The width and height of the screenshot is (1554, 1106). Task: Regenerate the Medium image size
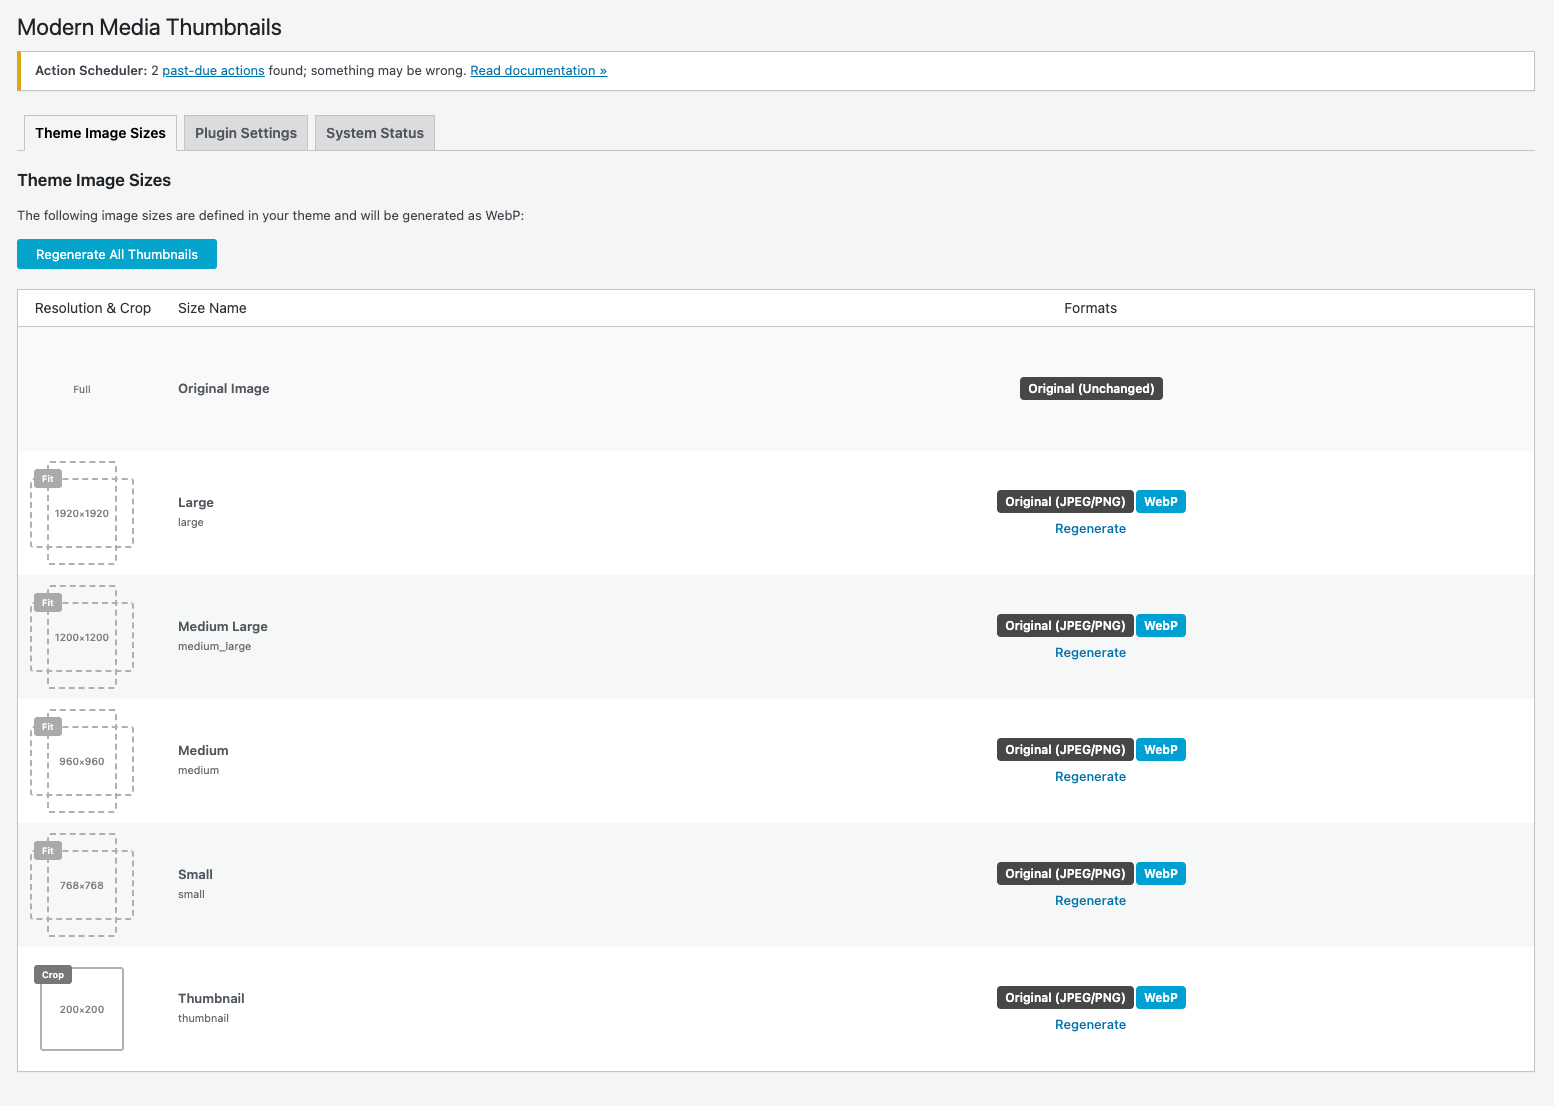pos(1090,777)
